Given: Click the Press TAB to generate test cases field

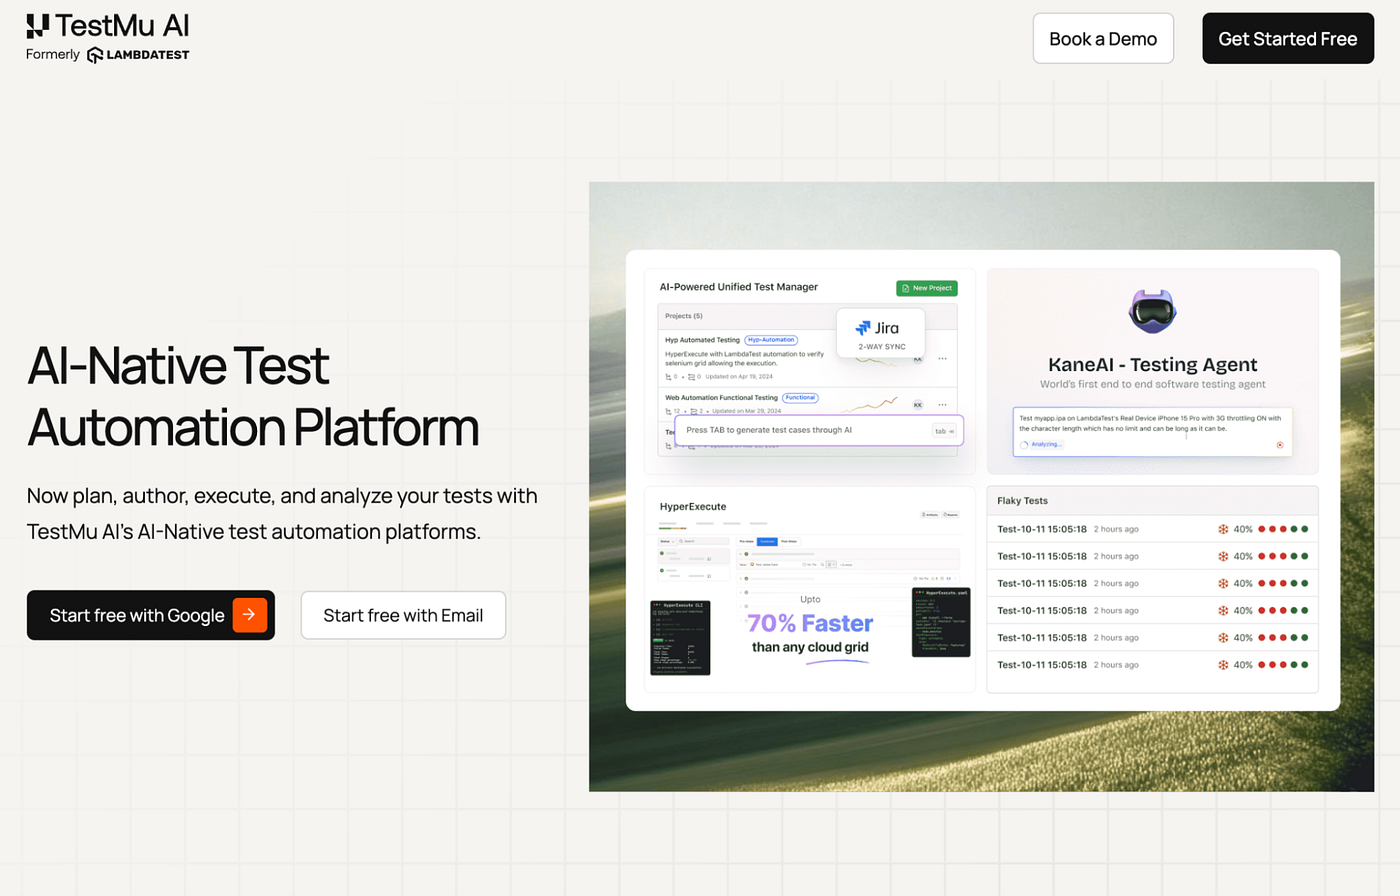Looking at the screenshot, I should 819,430.
